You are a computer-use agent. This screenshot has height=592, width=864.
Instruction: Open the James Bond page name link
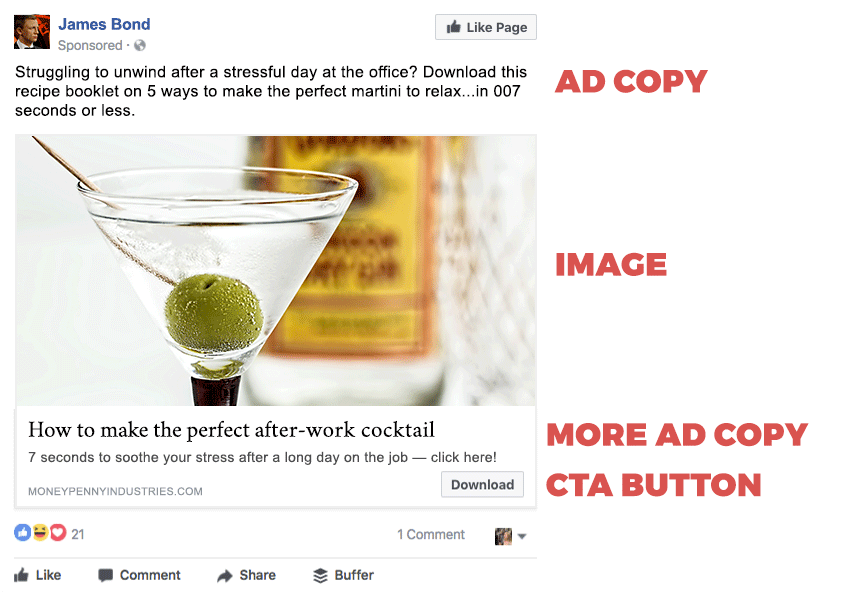pyautogui.click(x=104, y=24)
